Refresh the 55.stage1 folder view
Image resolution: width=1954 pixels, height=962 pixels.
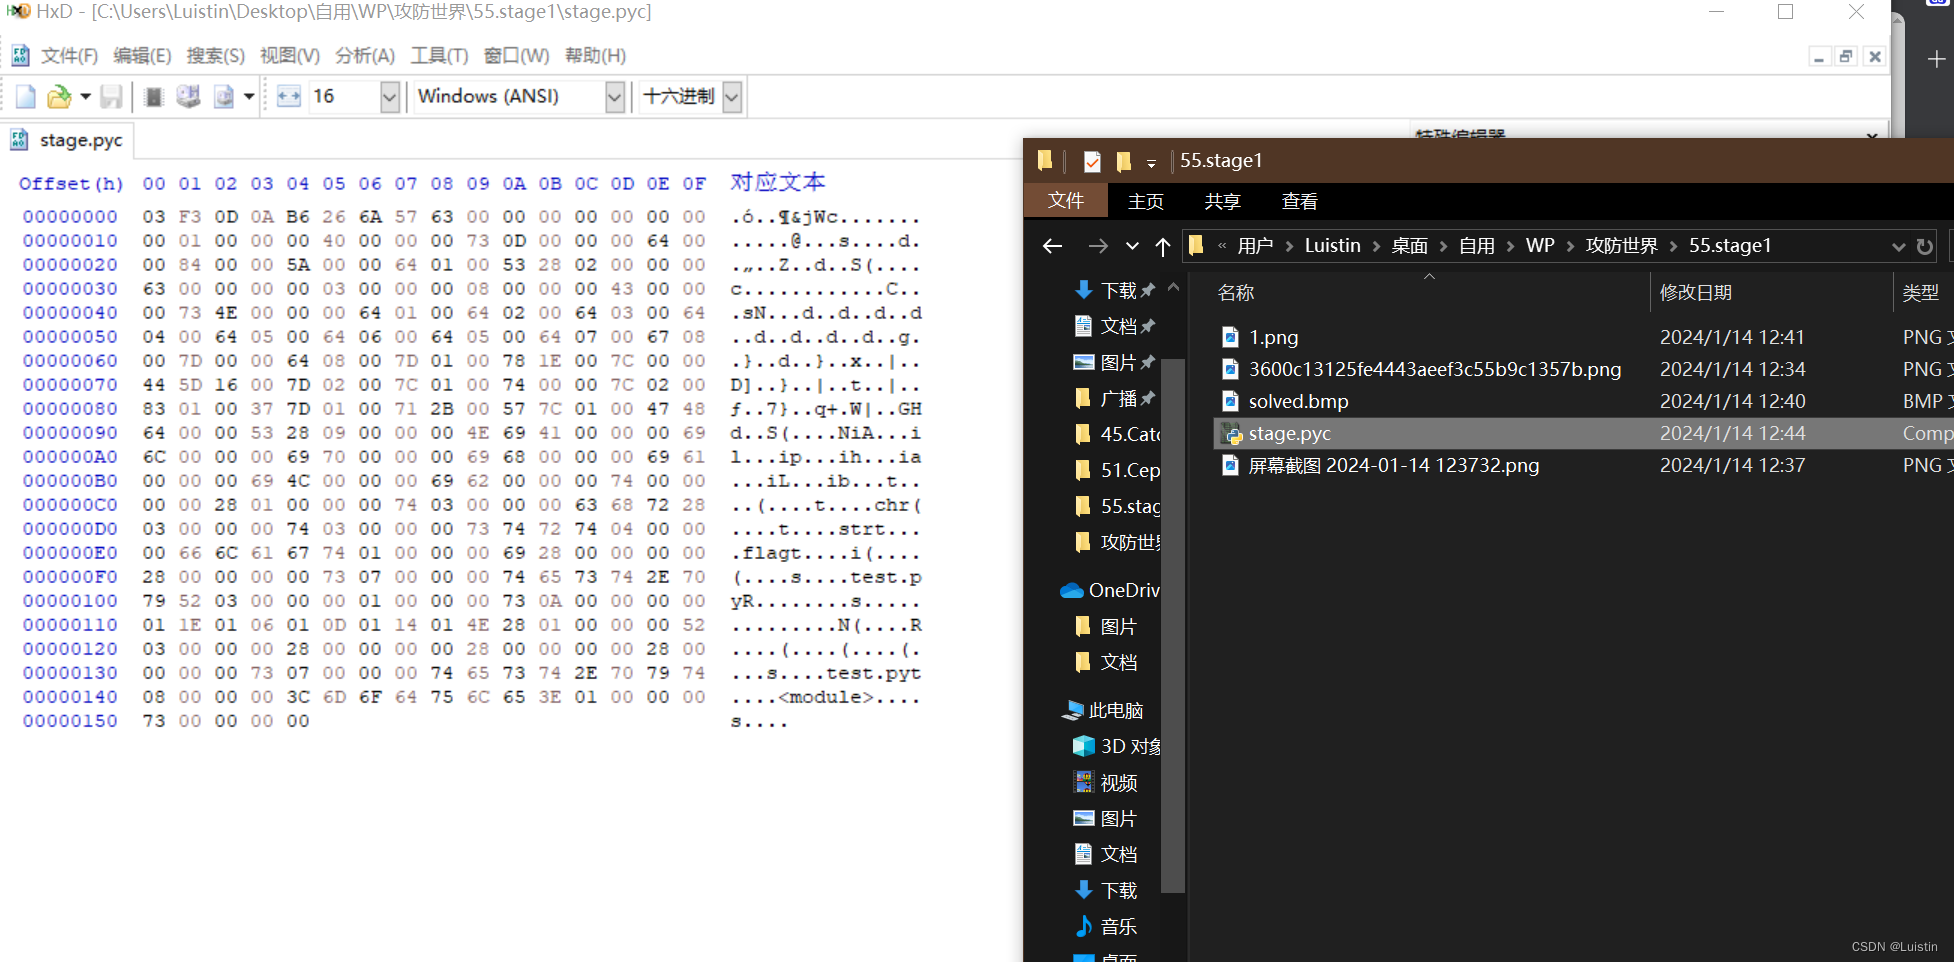(x=1924, y=245)
